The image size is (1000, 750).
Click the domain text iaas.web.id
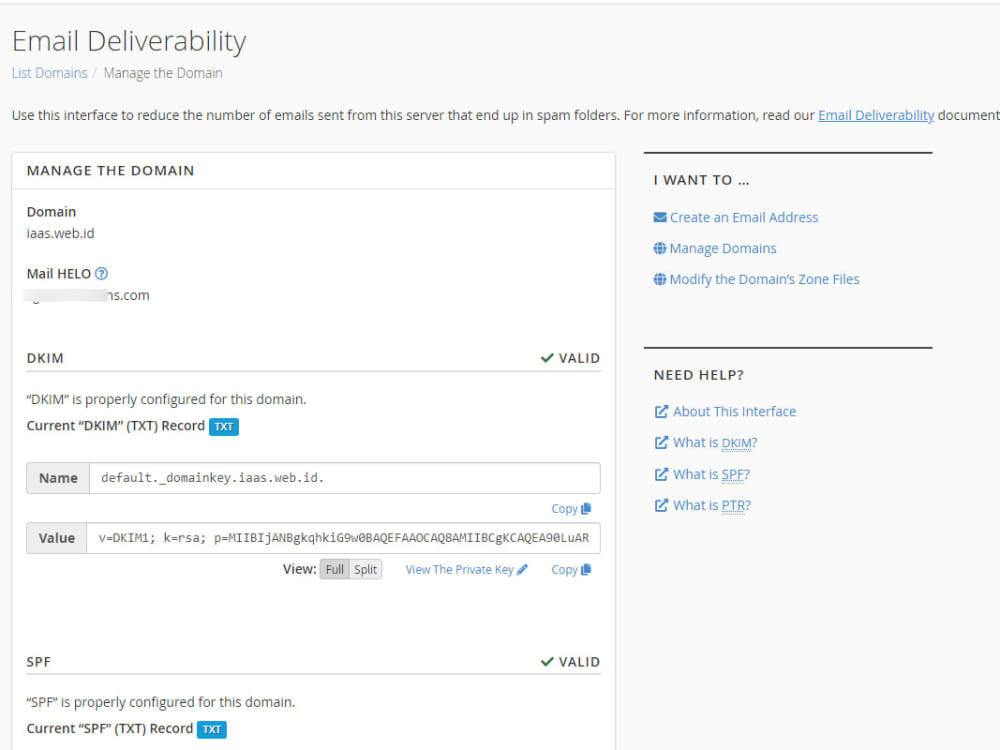tap(61, 233)
